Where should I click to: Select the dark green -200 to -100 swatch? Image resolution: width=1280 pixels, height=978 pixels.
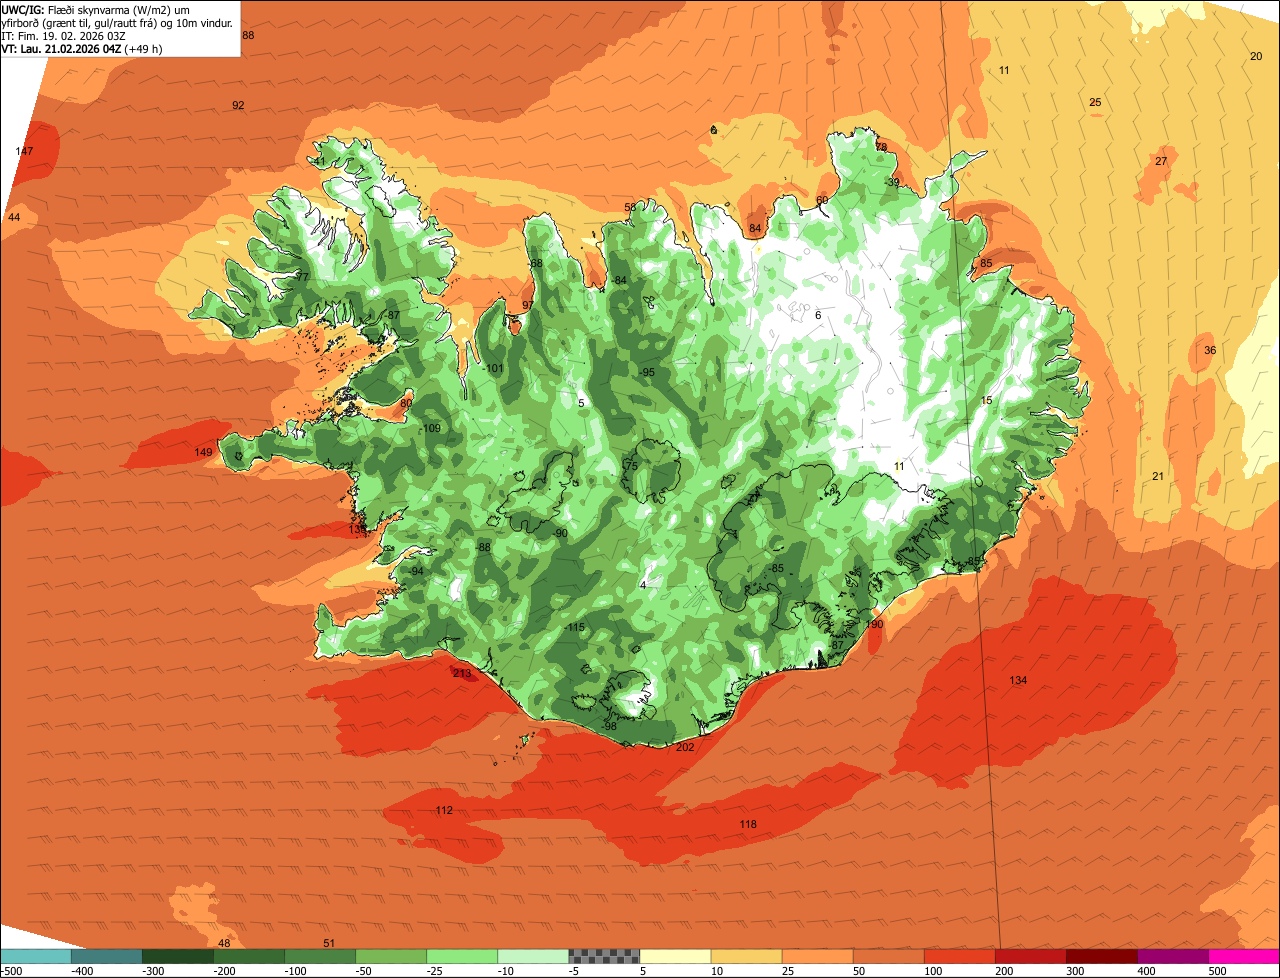click(x=249, y=956)
